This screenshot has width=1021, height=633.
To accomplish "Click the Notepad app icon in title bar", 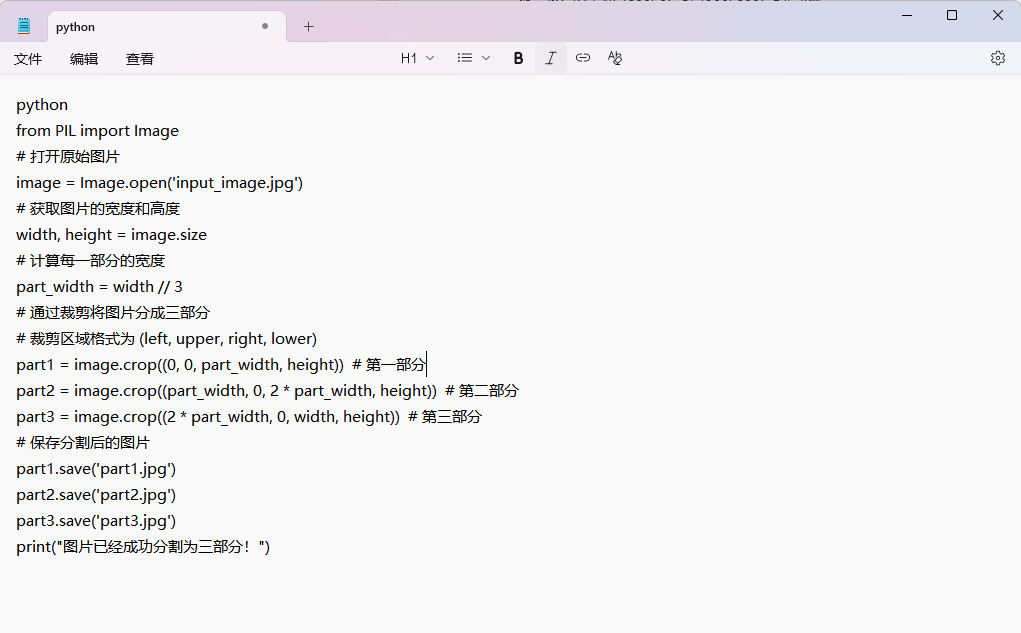I will tap(24, 26).
